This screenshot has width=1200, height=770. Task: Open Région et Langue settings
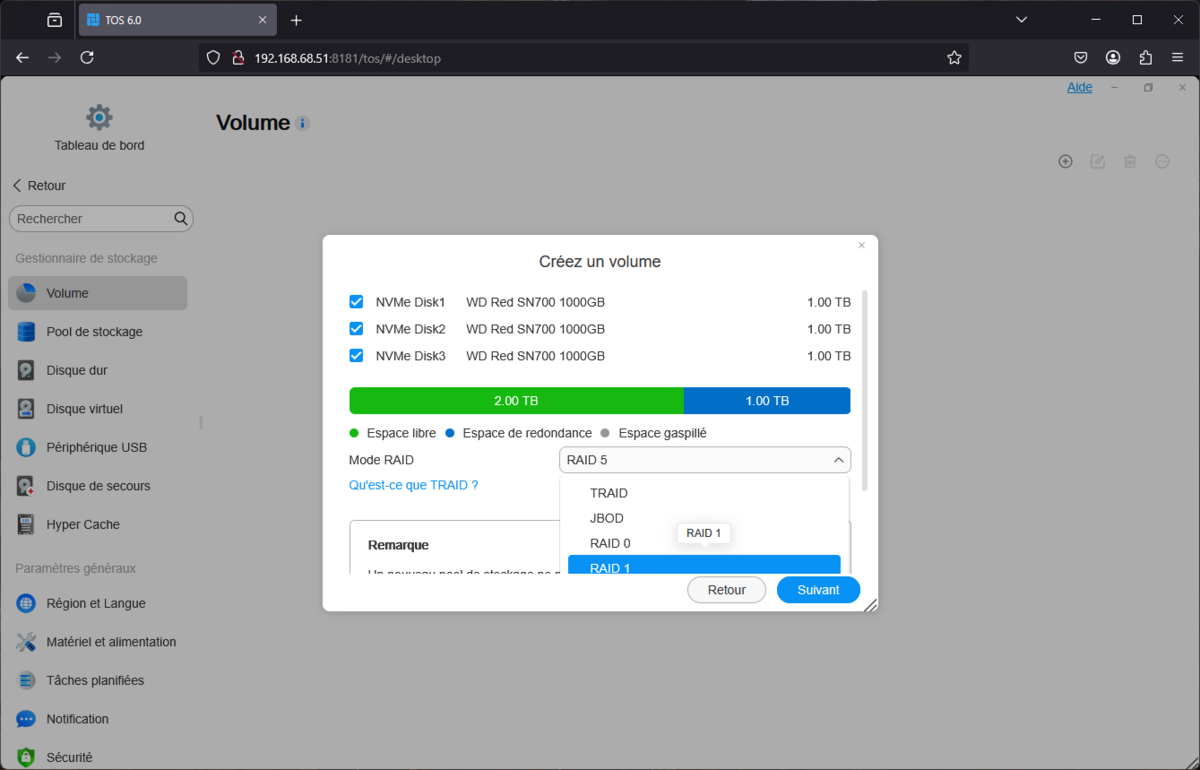pyautogui.click(x=97, y=603)
